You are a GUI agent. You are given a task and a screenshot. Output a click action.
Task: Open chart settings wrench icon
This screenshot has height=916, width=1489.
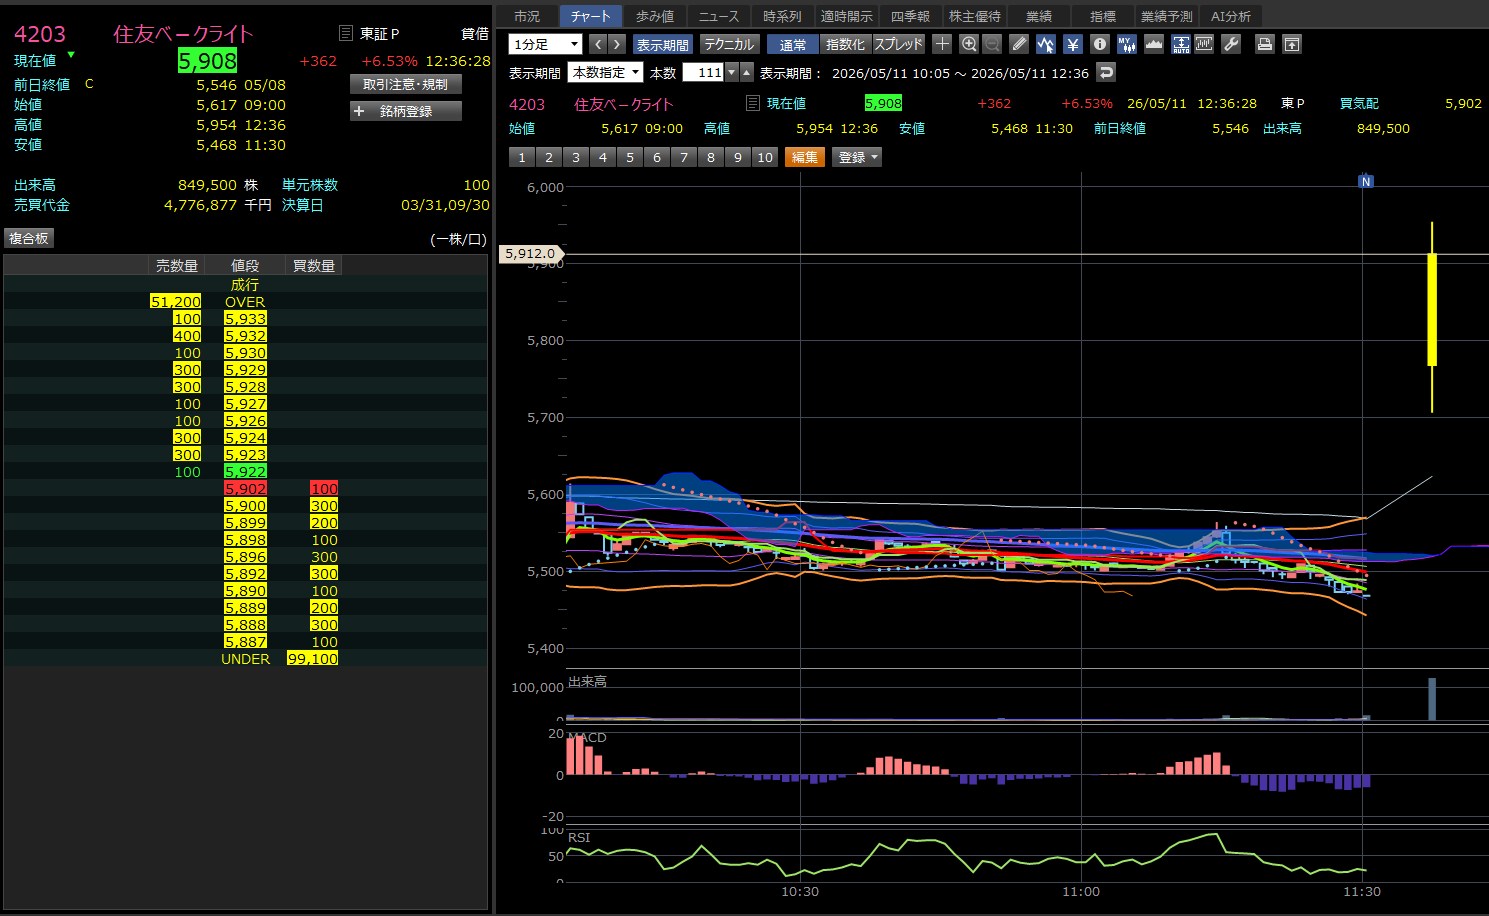point(1231,44)
